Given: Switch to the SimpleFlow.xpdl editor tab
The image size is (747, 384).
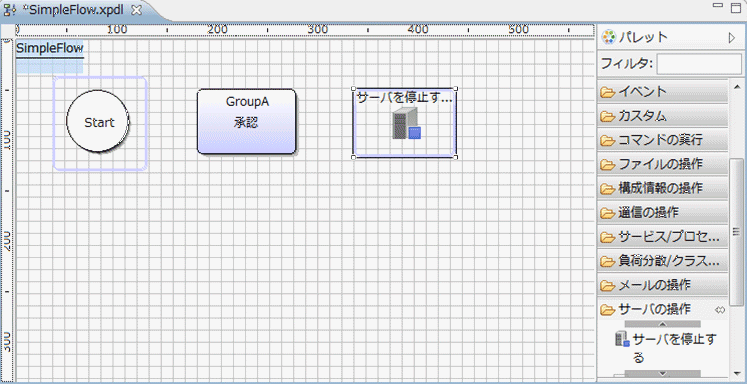Looking at the screenshot, I should pyautogui.click(x=72, y=10).
